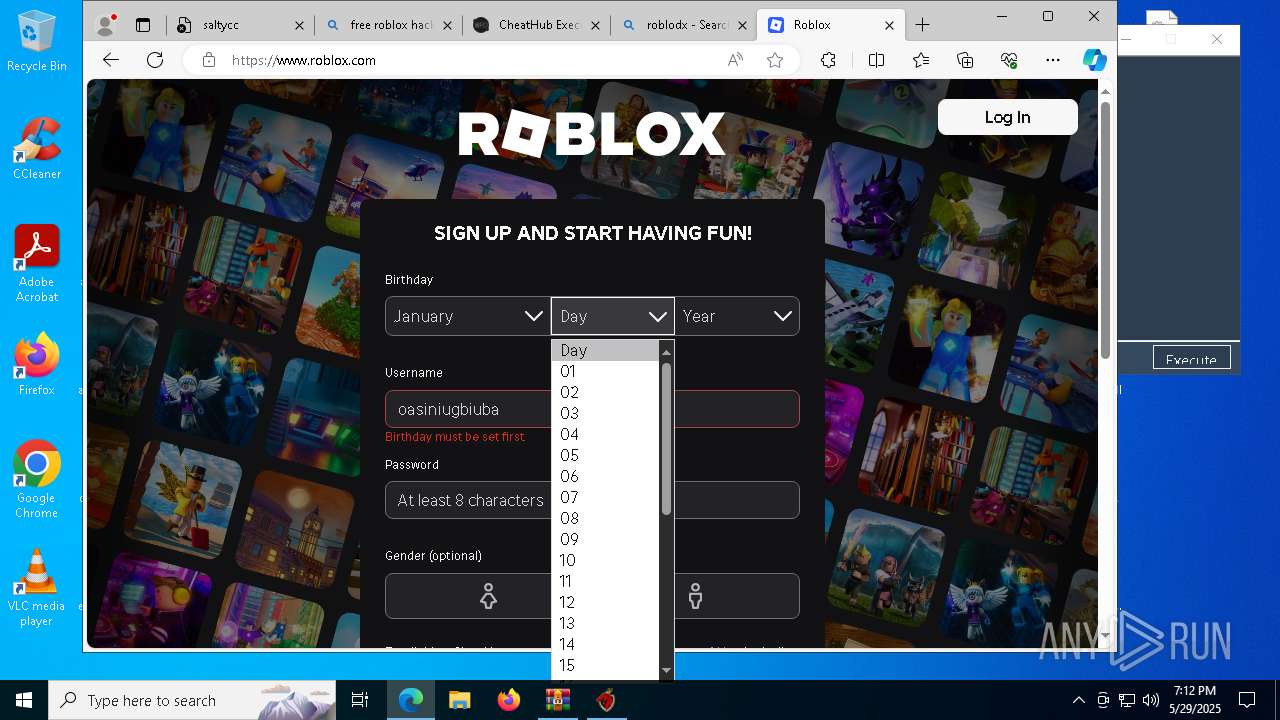Open VLC media player desktop shortcut
This screenshot has width=1280, height=720.
tap(37, 587)
